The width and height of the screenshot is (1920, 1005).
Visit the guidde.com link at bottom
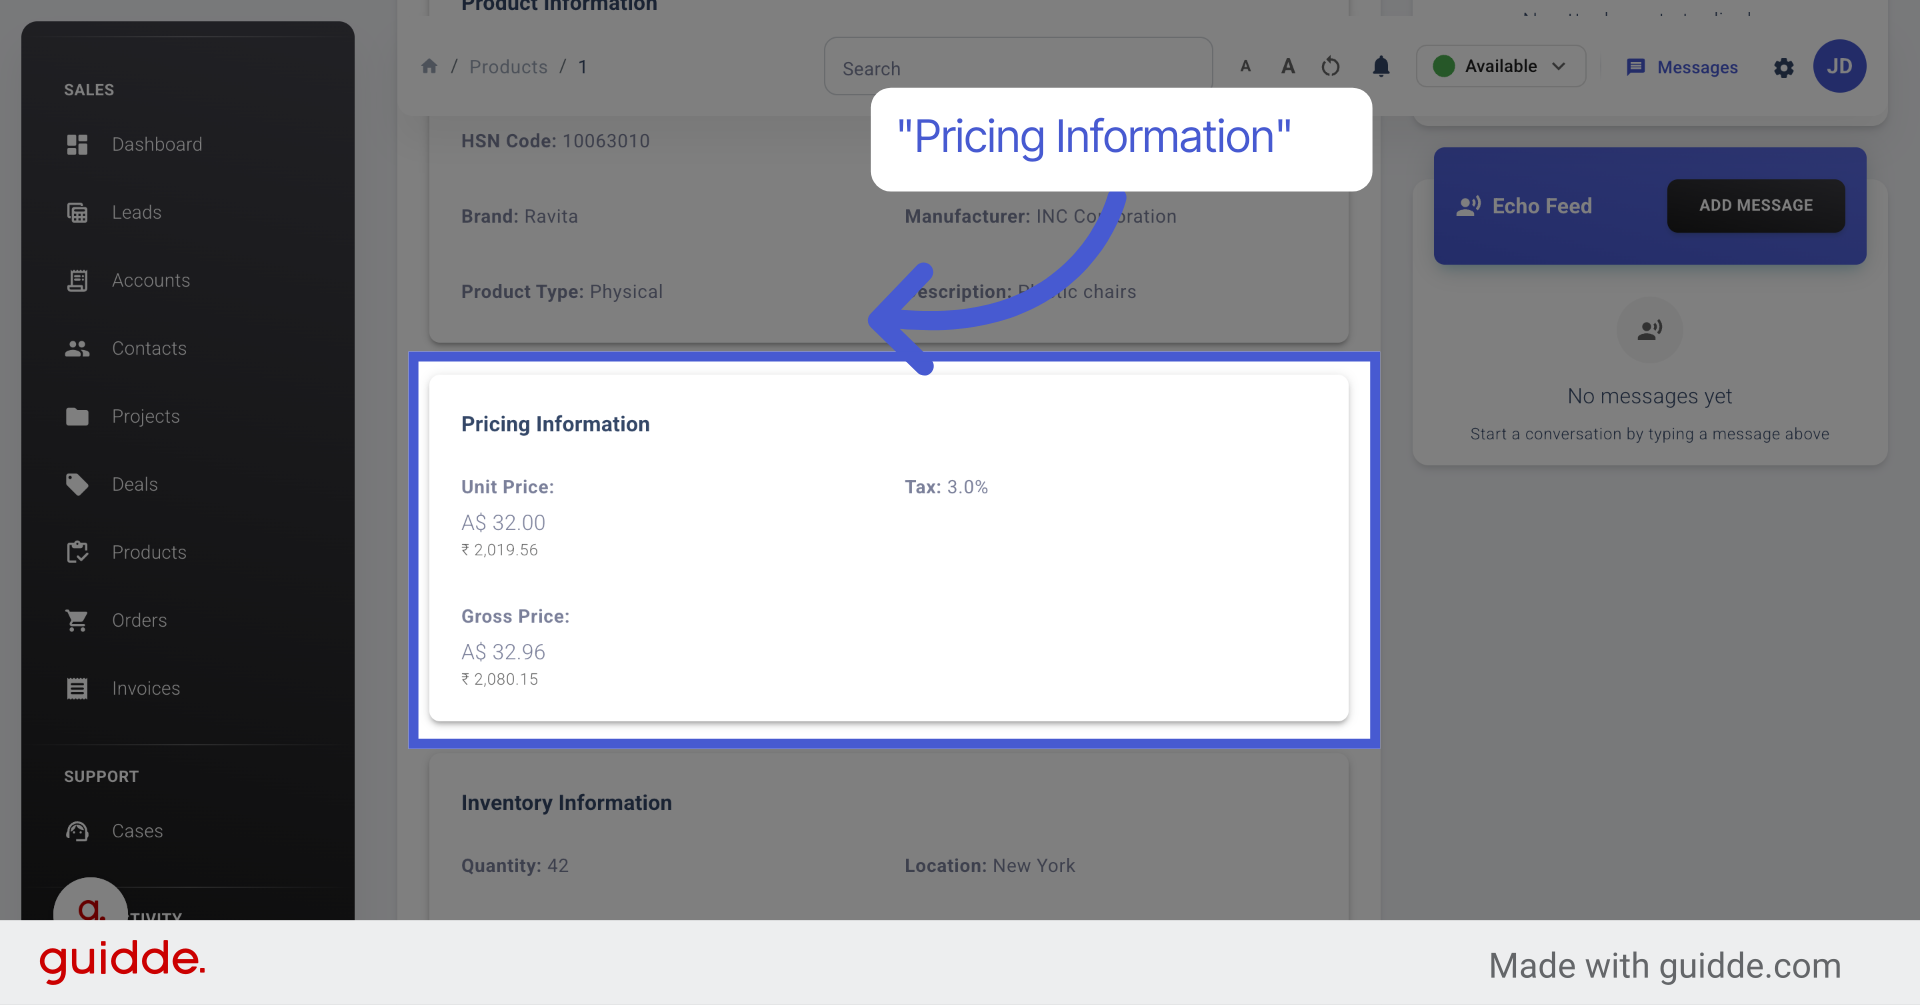[x=1664, y=965]
